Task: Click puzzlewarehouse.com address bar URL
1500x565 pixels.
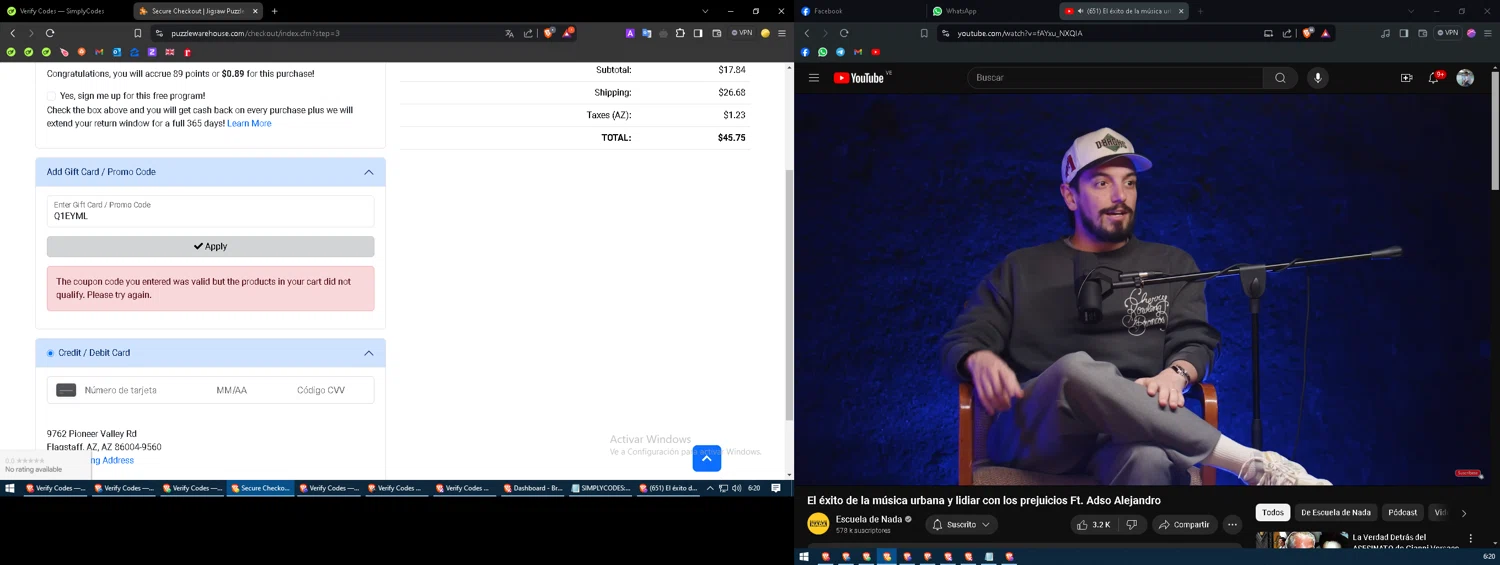Action: (x=255, y=33)
